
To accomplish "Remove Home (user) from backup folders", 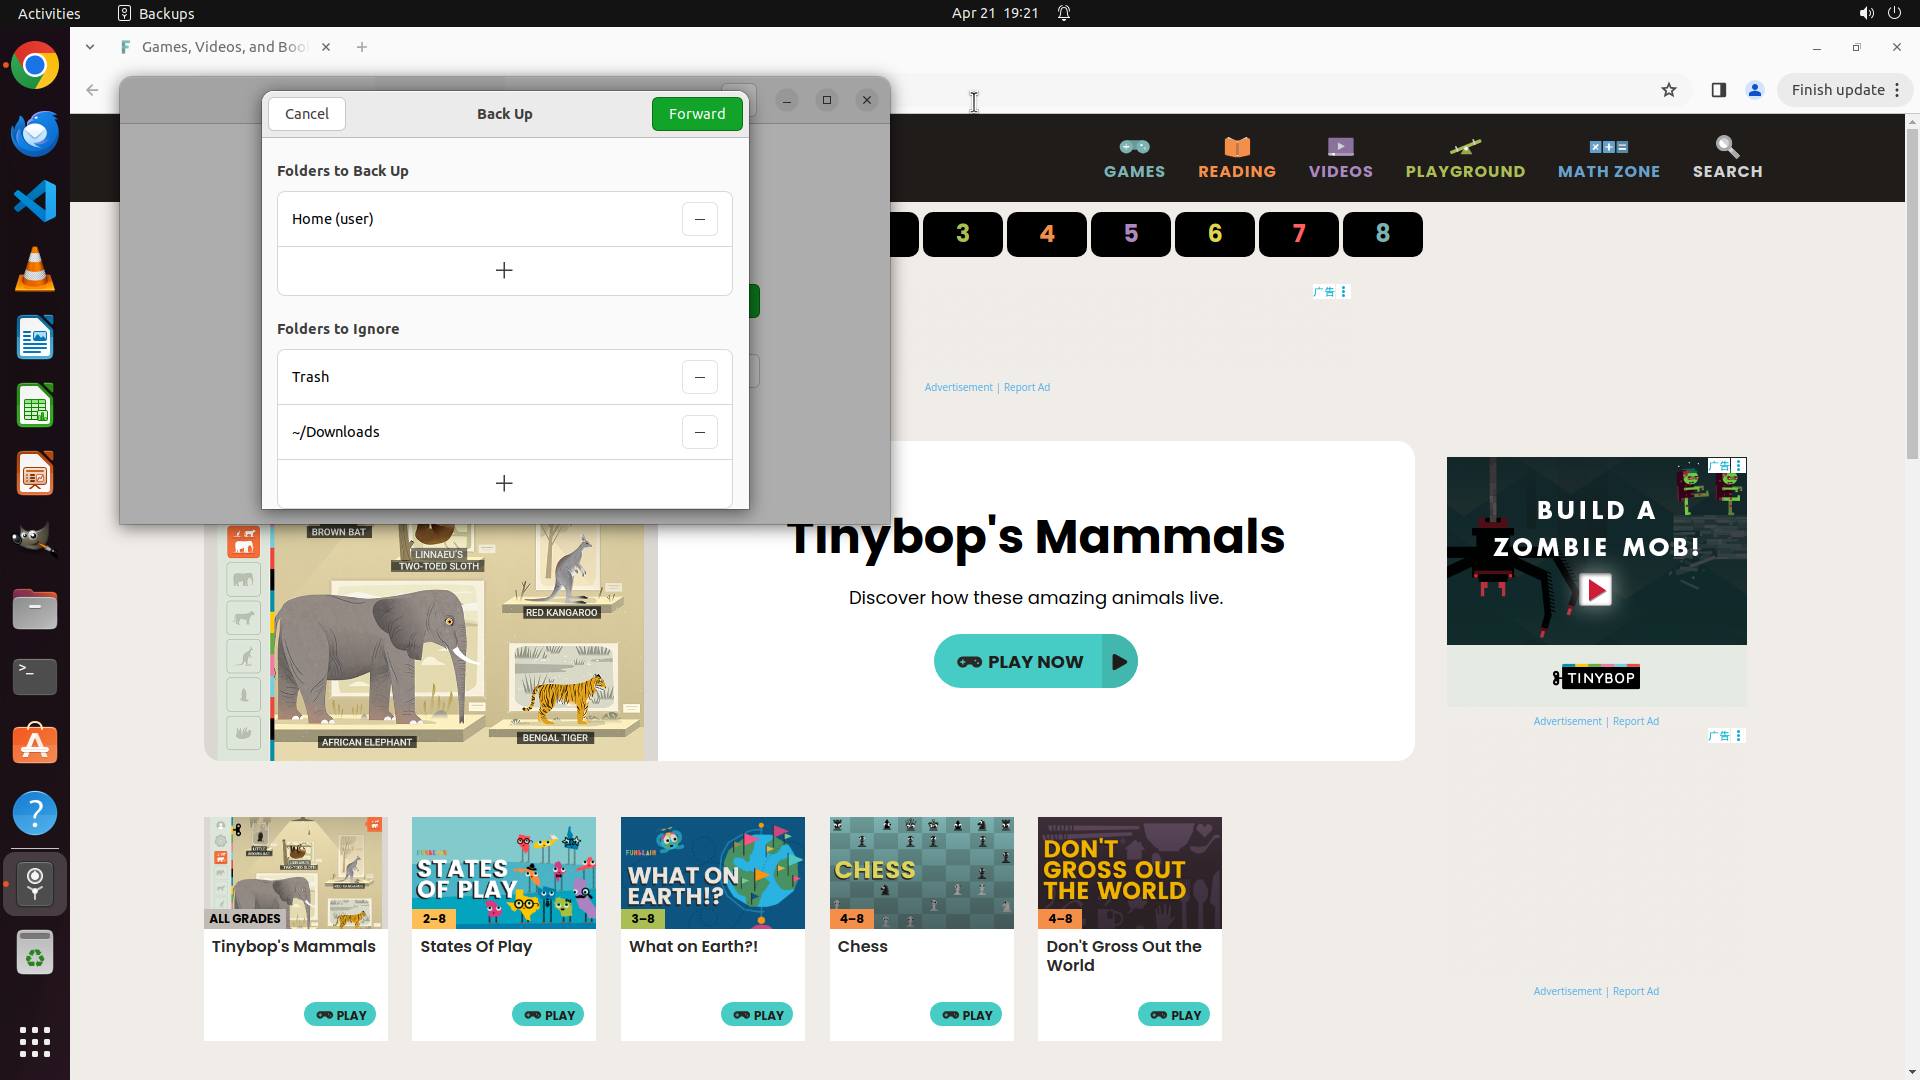I will point(699,219).
